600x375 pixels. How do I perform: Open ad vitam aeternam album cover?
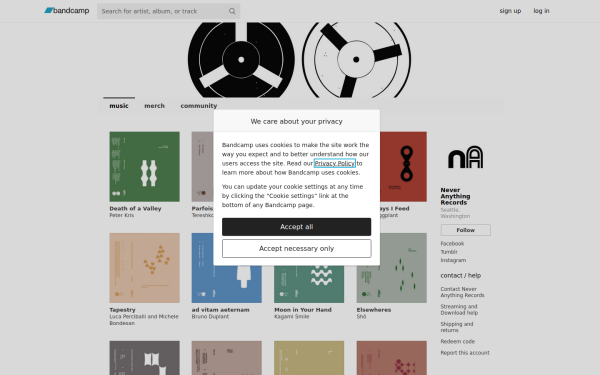227,284
